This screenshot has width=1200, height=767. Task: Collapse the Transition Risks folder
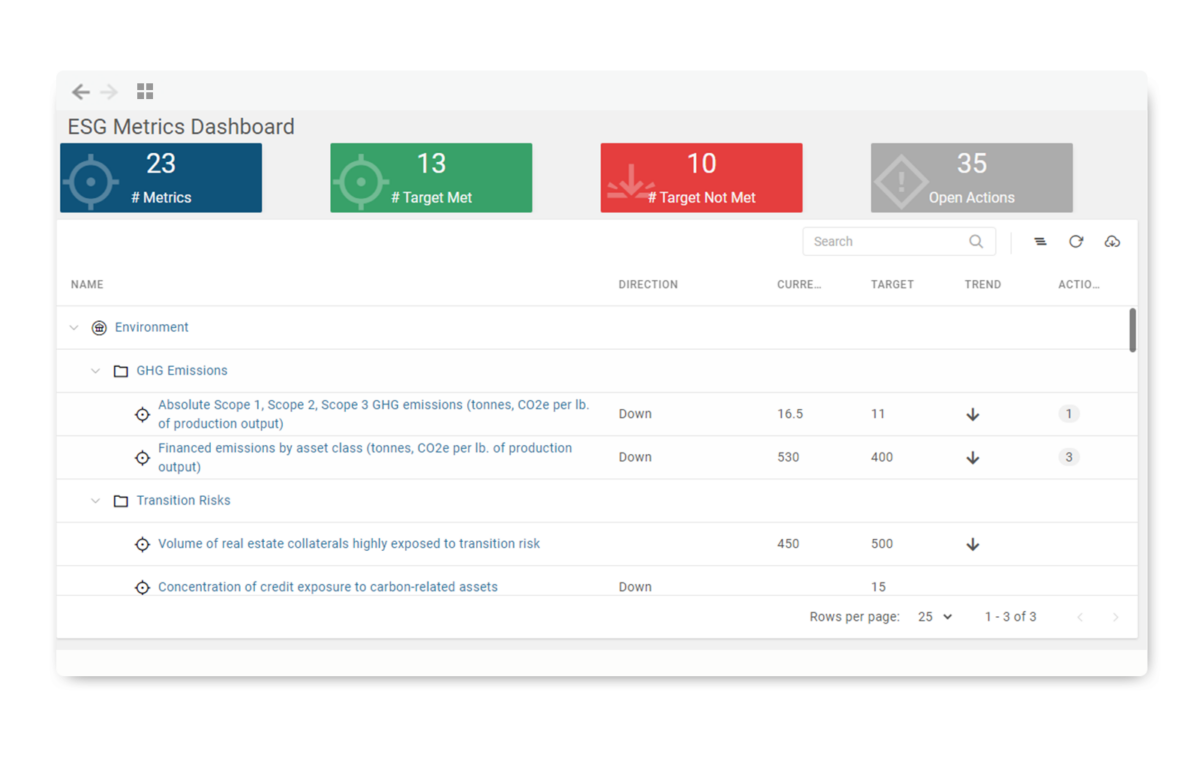(95, 500)
